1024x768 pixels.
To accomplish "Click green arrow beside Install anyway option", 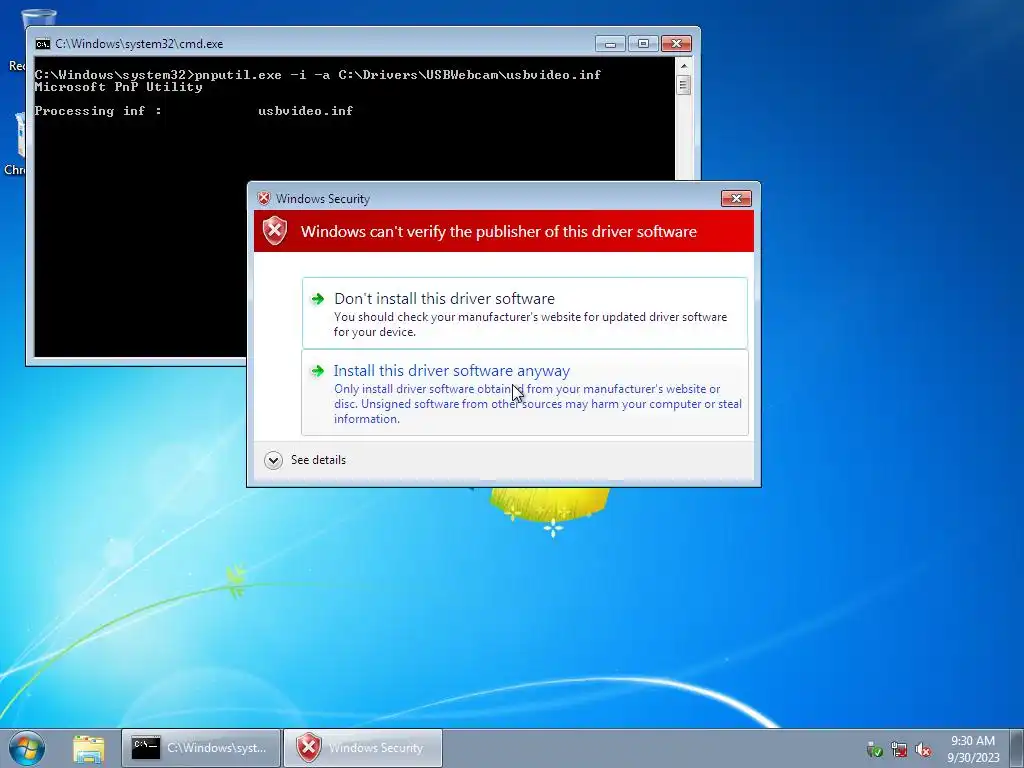I will point(317,371).
